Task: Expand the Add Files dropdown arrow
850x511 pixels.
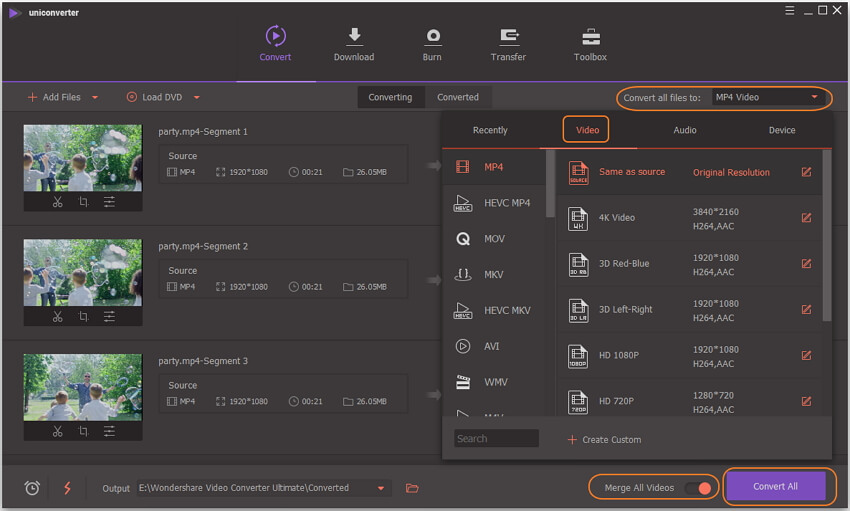Action: [x=95, y=98]
